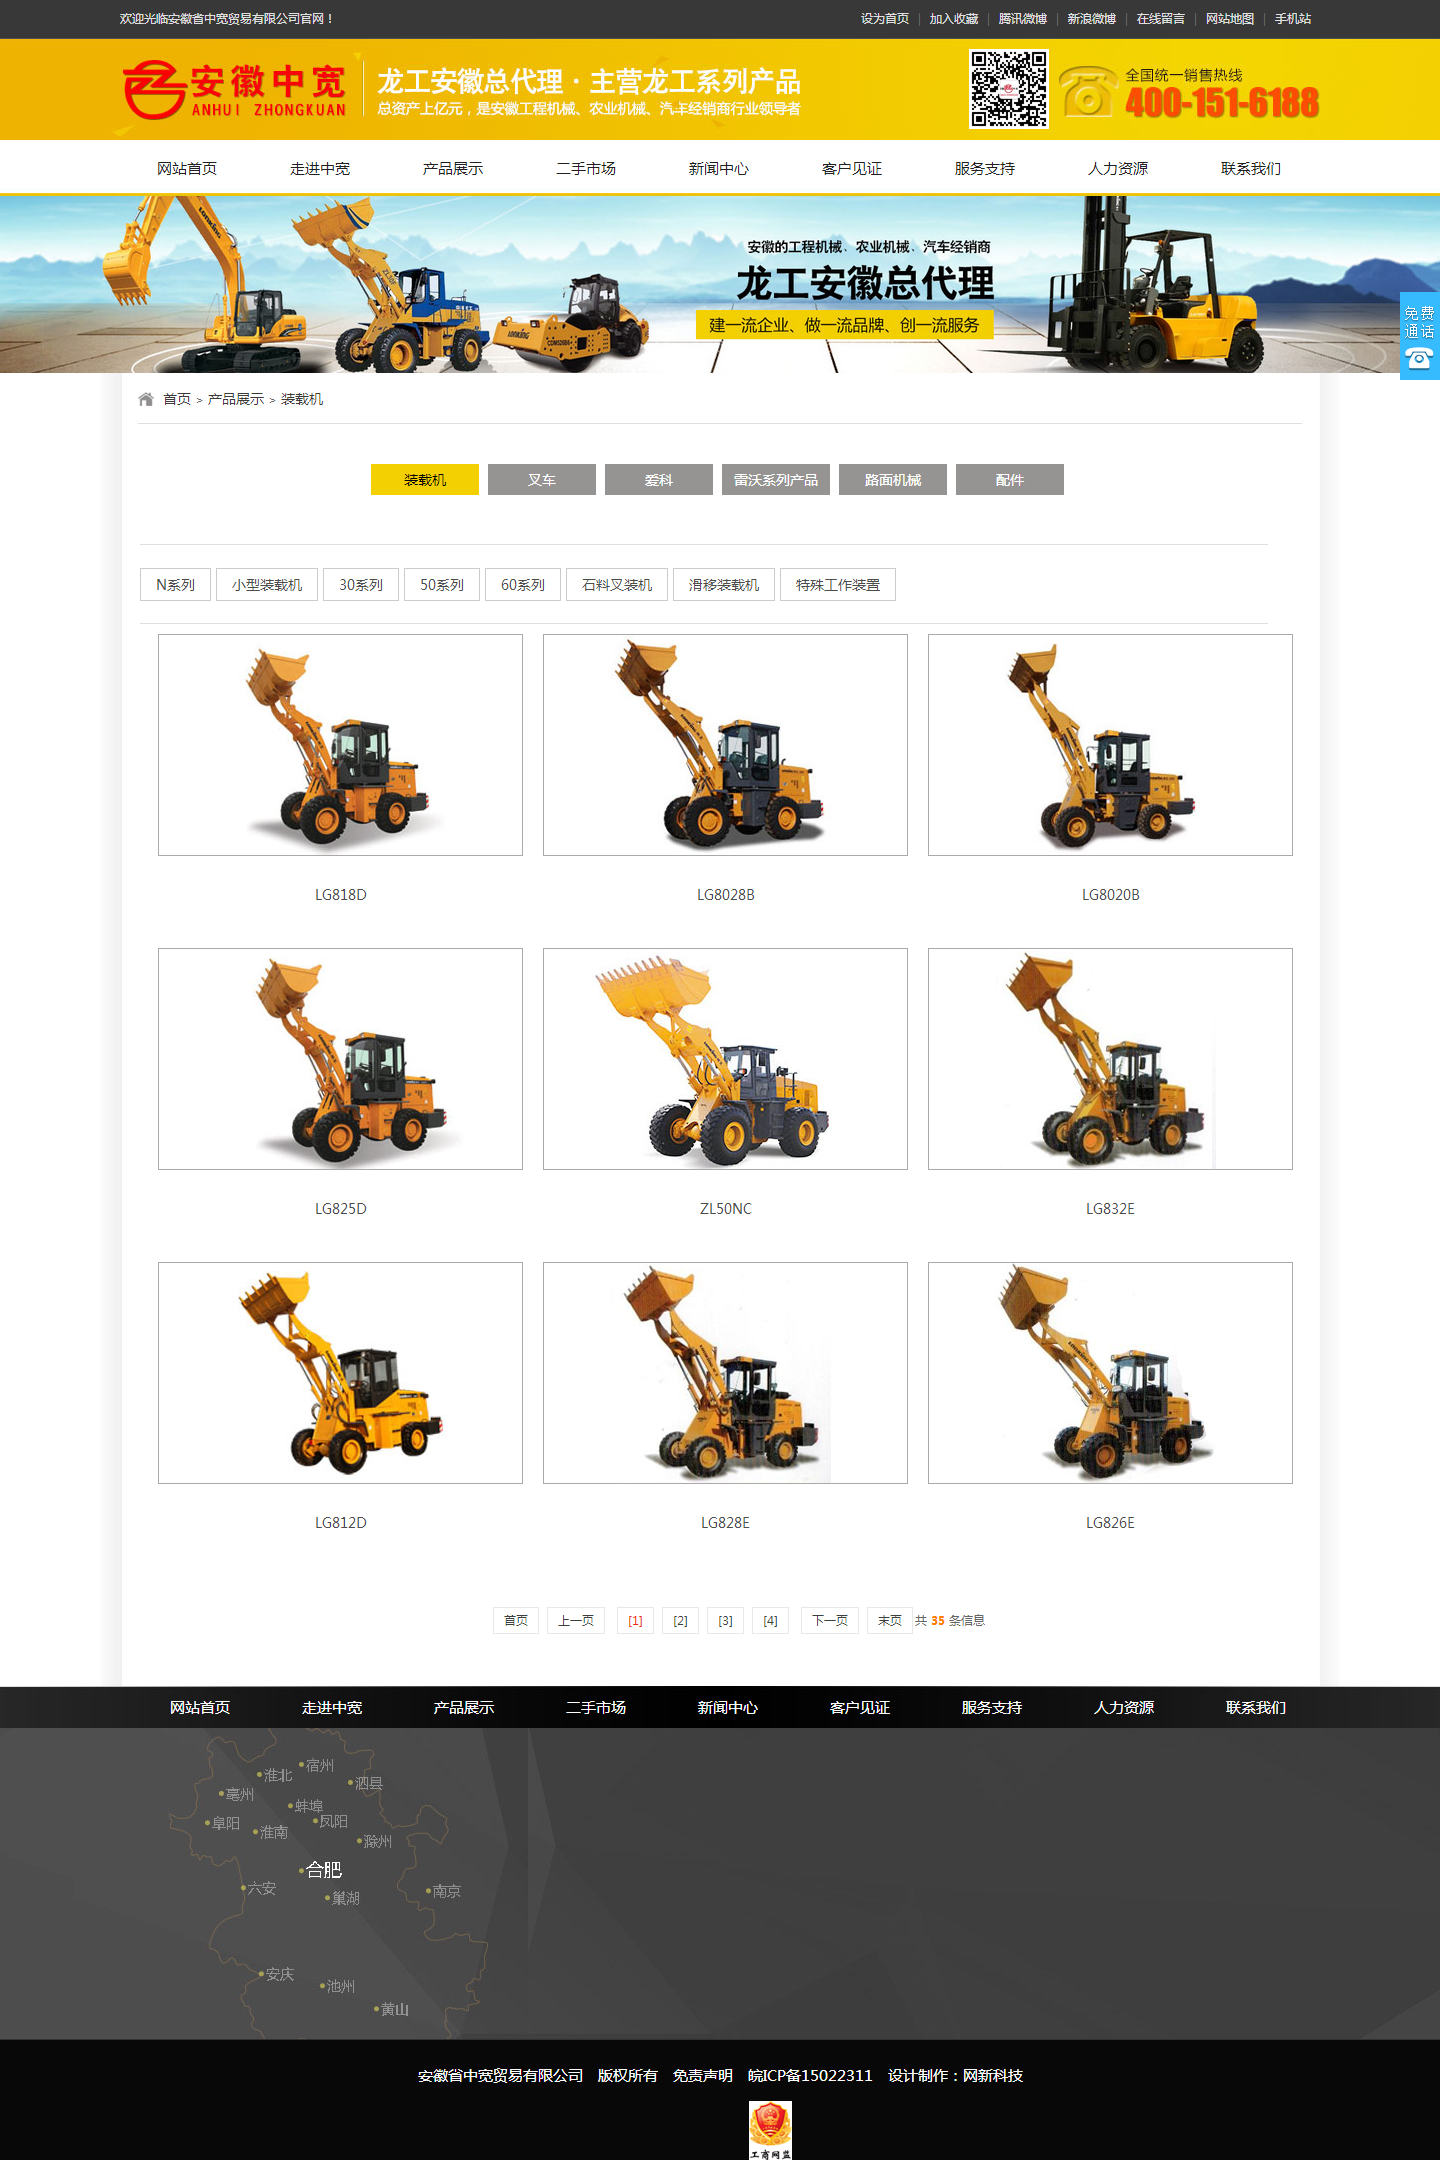Open 在线留言 link
Screen dimensions: 1440x2160
click(1161, 19)
